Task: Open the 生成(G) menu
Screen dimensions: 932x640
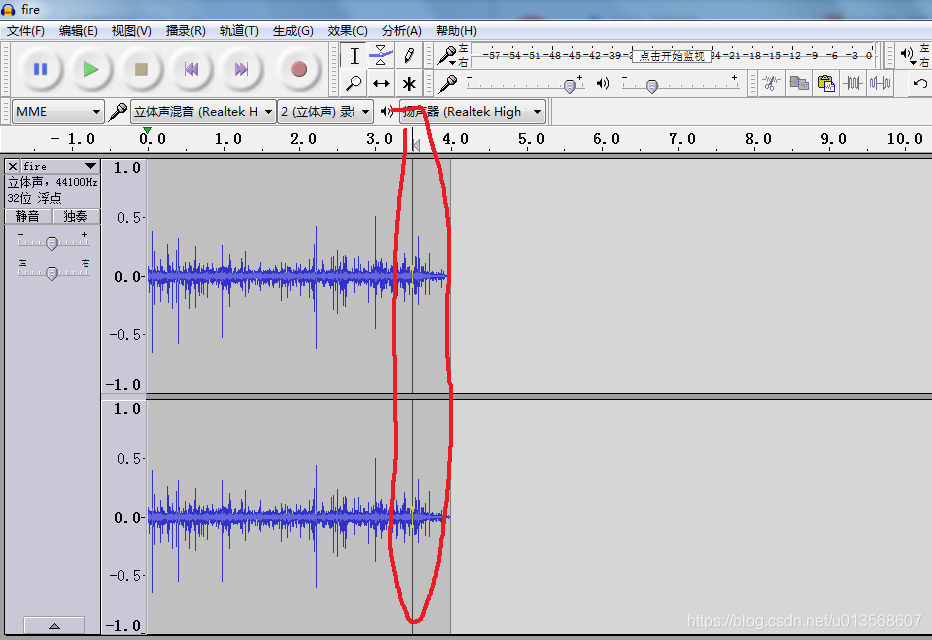Action: click(293, 31)
